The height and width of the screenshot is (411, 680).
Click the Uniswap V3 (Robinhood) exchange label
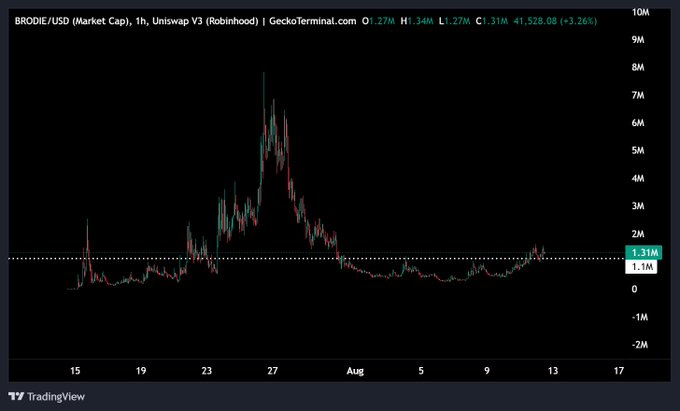(205, 21)
